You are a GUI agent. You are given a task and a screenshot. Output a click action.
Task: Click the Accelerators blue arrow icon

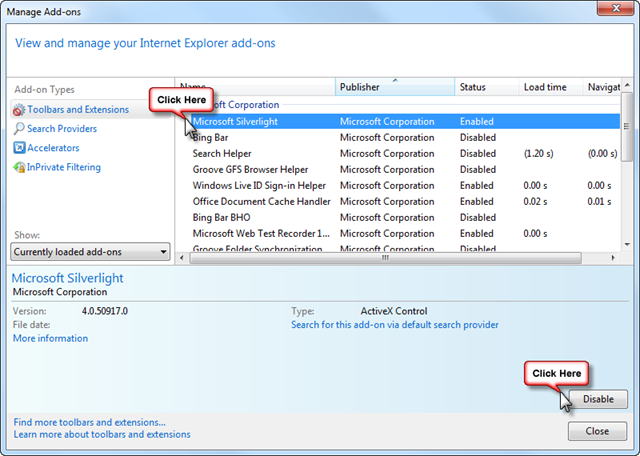pyautogui.click(x=19, y=148)
